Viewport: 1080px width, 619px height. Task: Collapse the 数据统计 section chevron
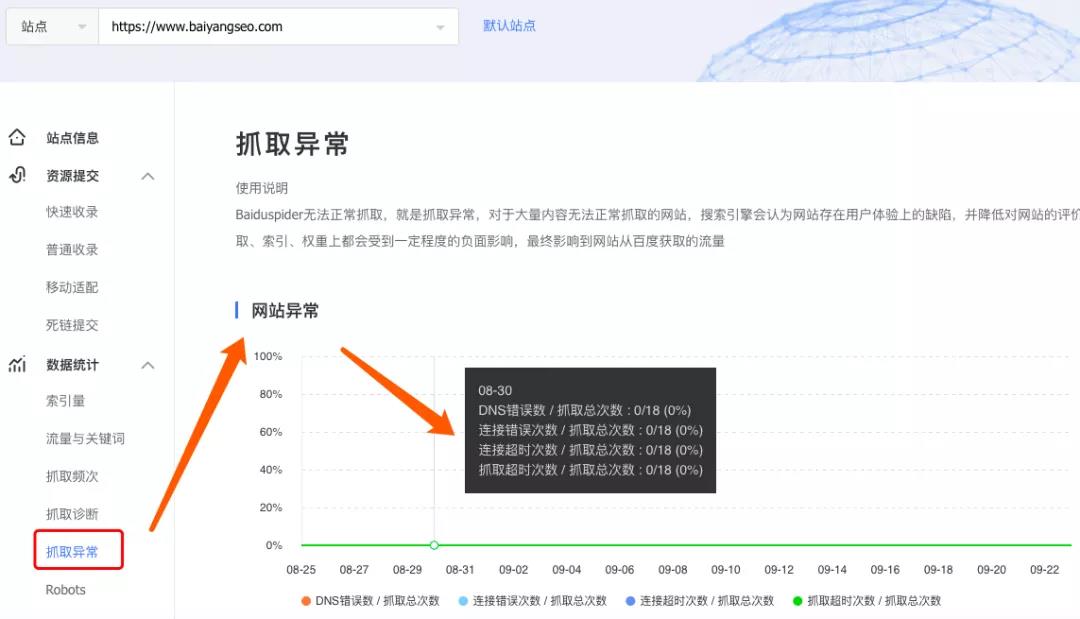[148, 365]
